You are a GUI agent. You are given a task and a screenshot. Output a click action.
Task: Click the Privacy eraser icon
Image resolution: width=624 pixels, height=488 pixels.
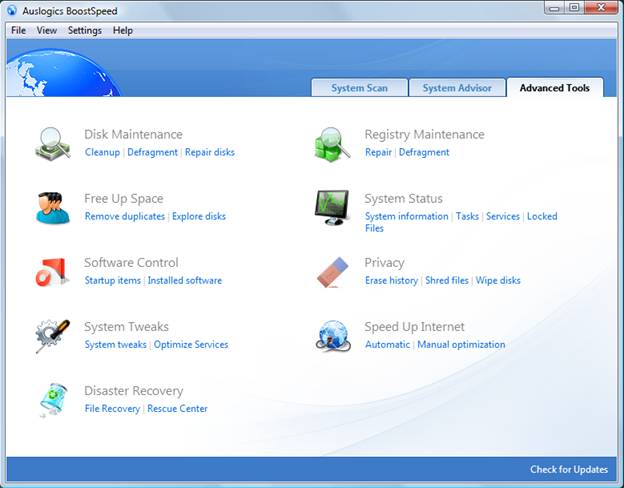(333, 272)
